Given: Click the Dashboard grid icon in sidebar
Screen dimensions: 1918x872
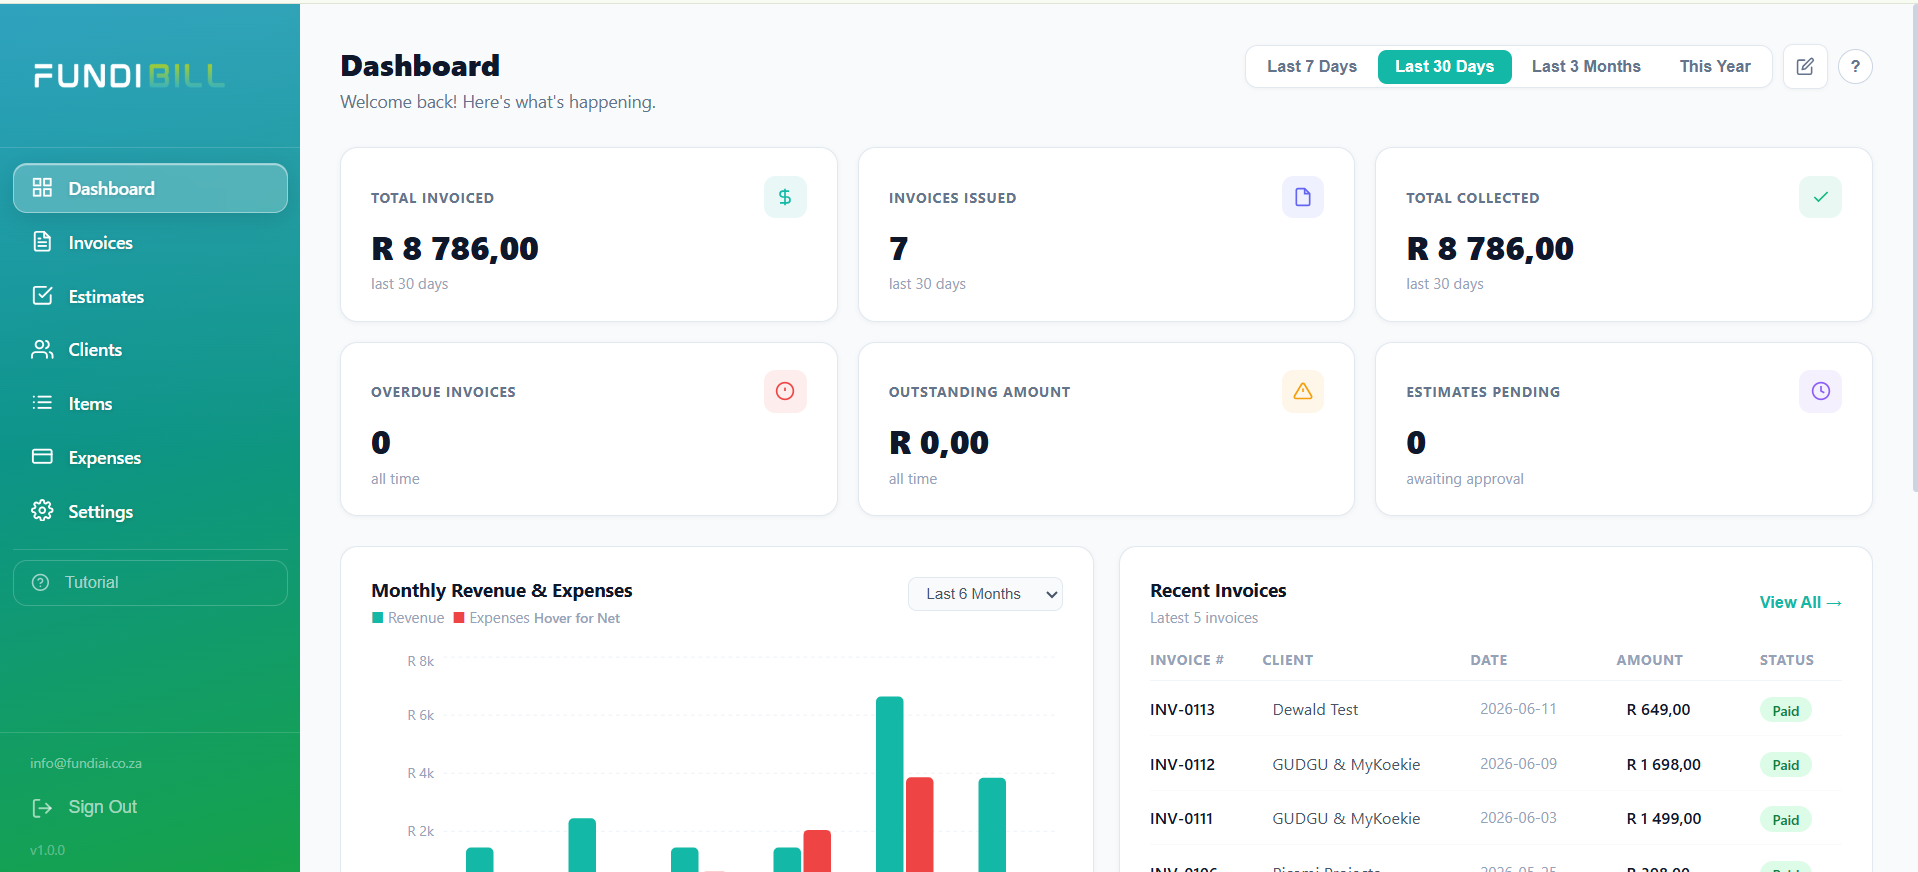Looking at the screenshot, I should (42, 187).
